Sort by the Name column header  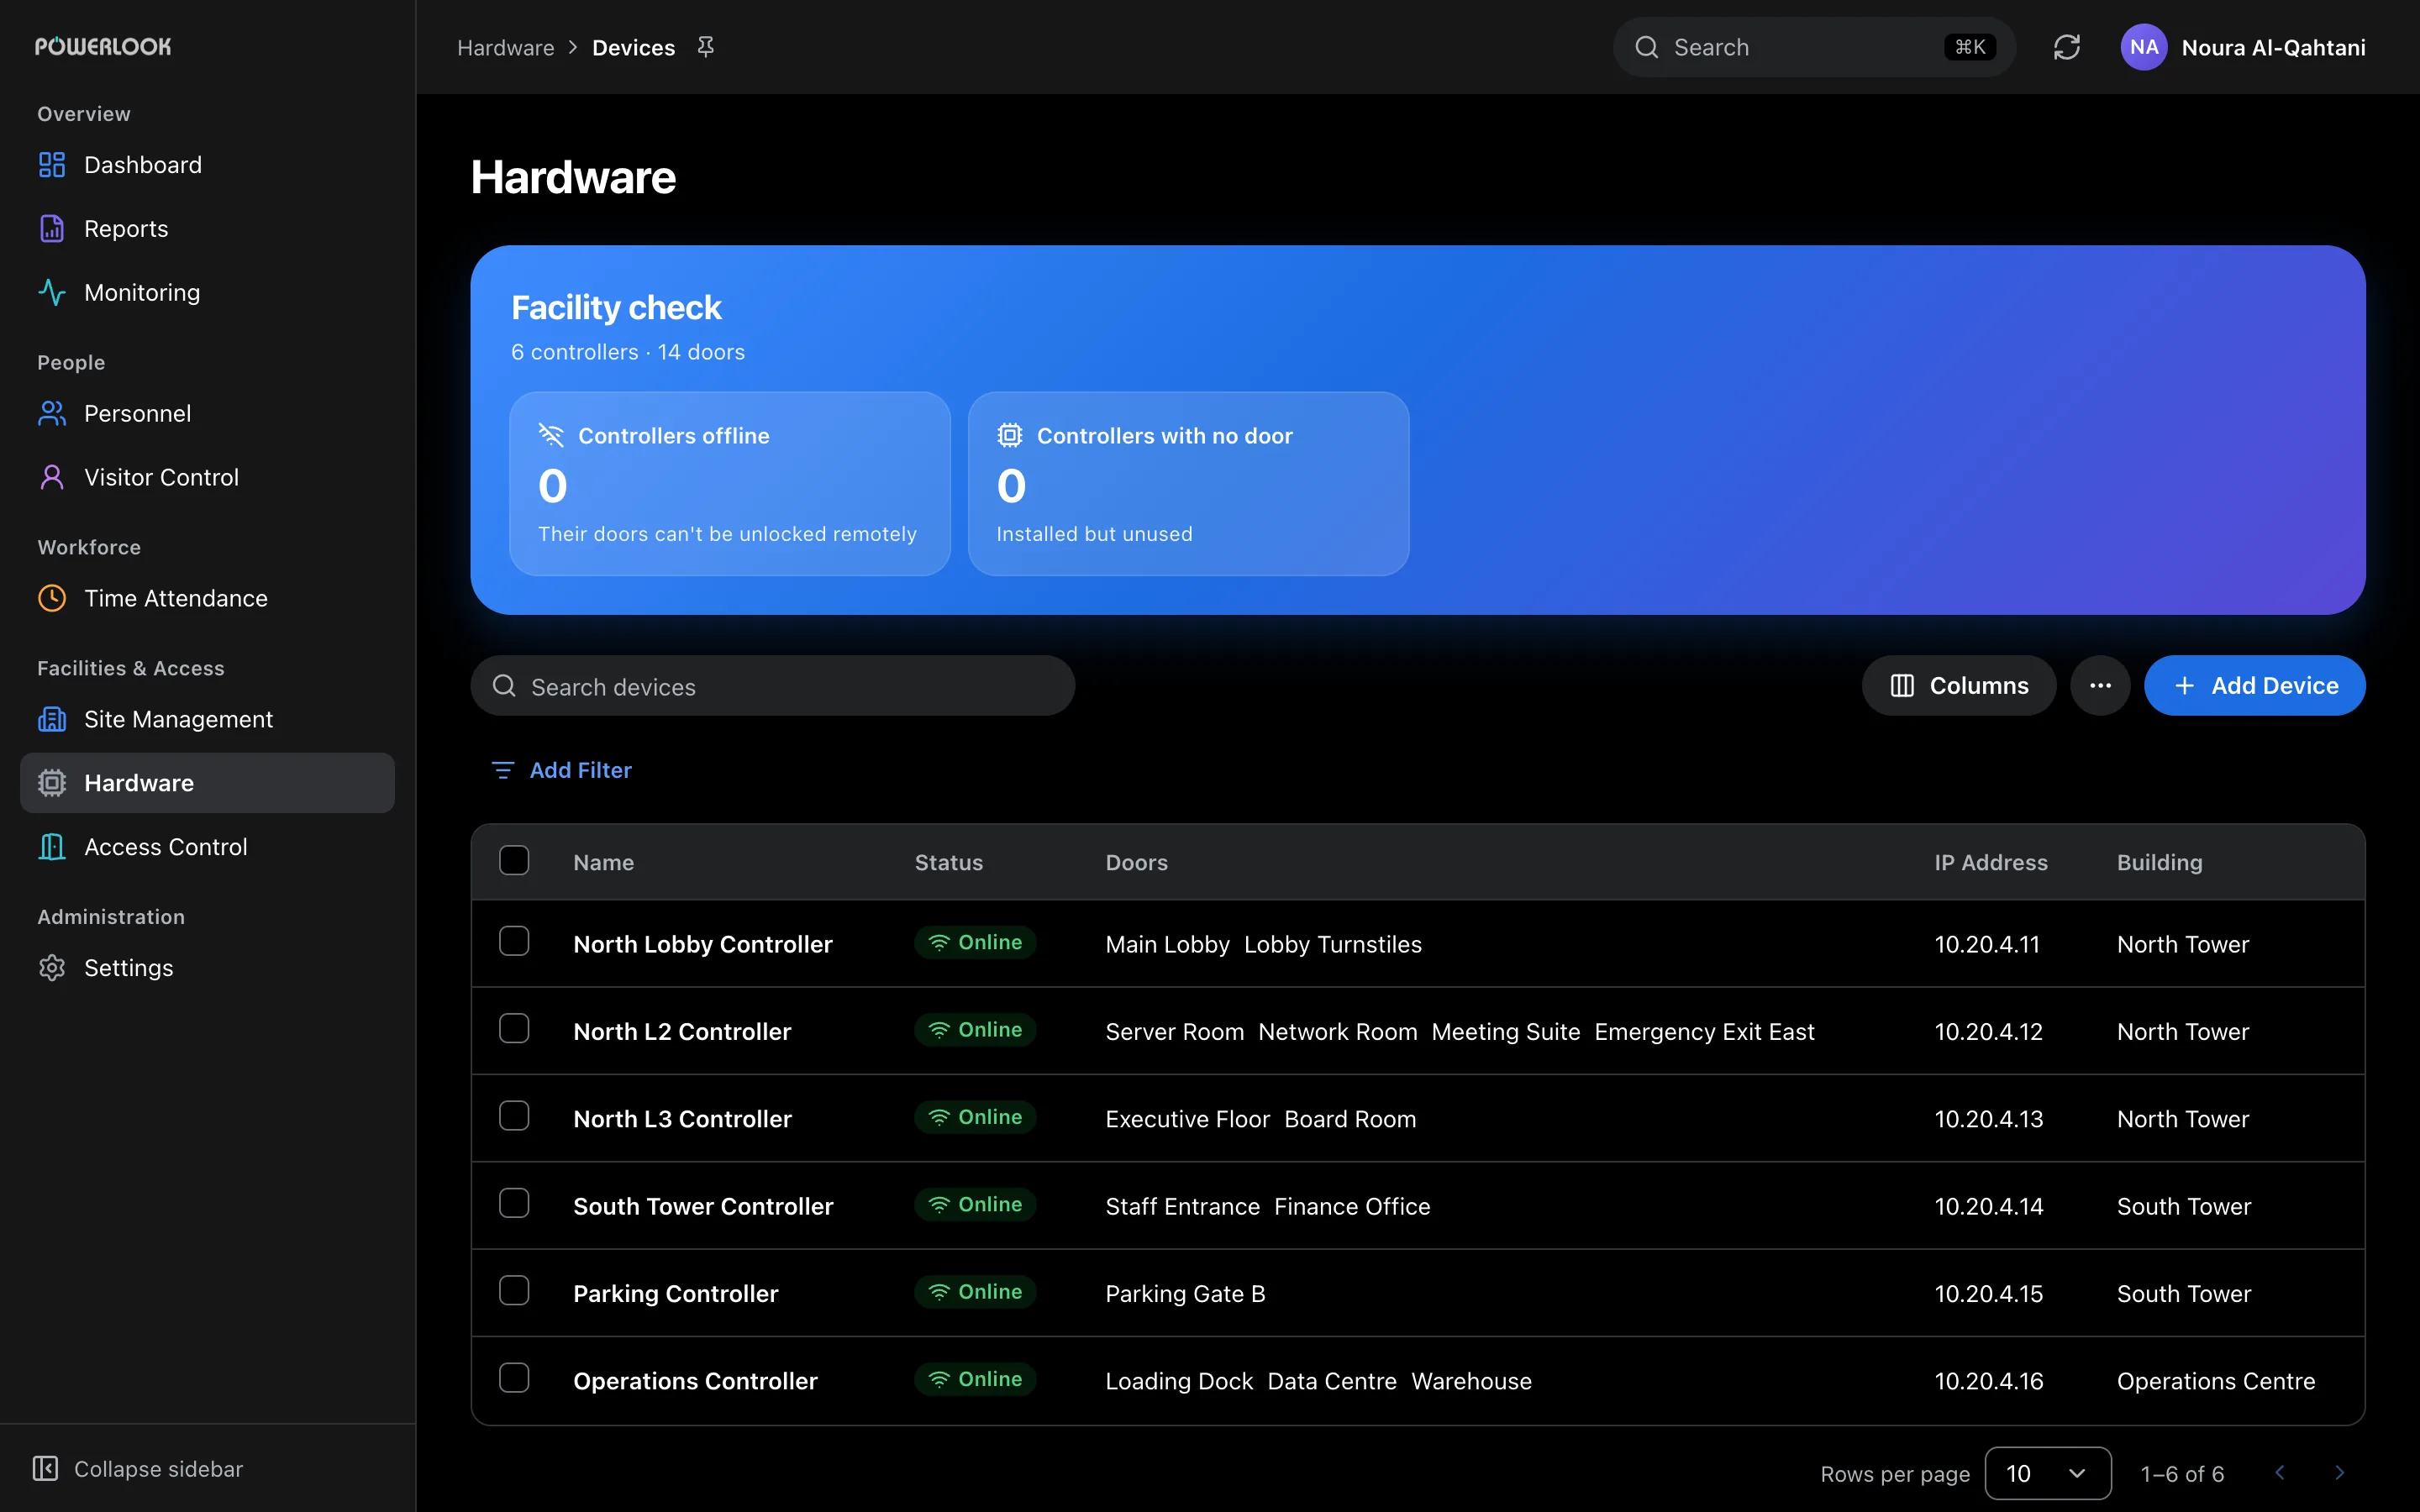603,863
